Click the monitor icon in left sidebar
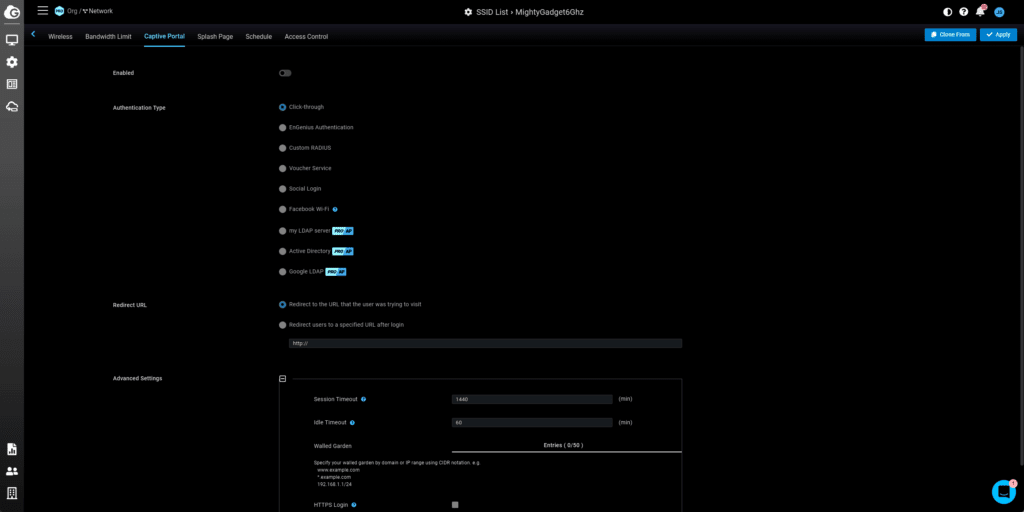1024x512 pixels. click(x=12, y=40)
